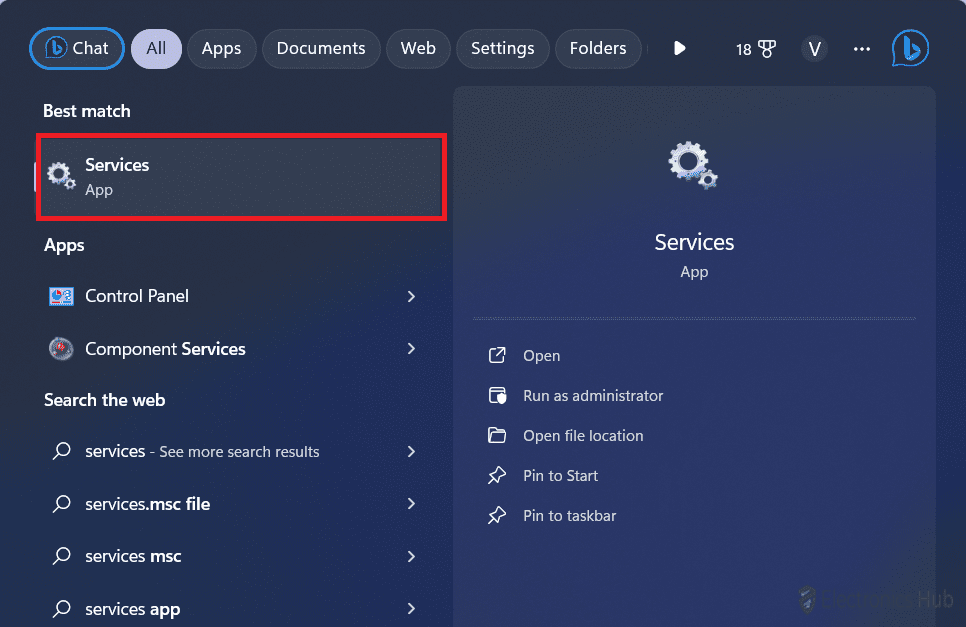Expand the Control Panel result chevron
The width and height of the screenshot is (966, 627).
coord(411,297)
